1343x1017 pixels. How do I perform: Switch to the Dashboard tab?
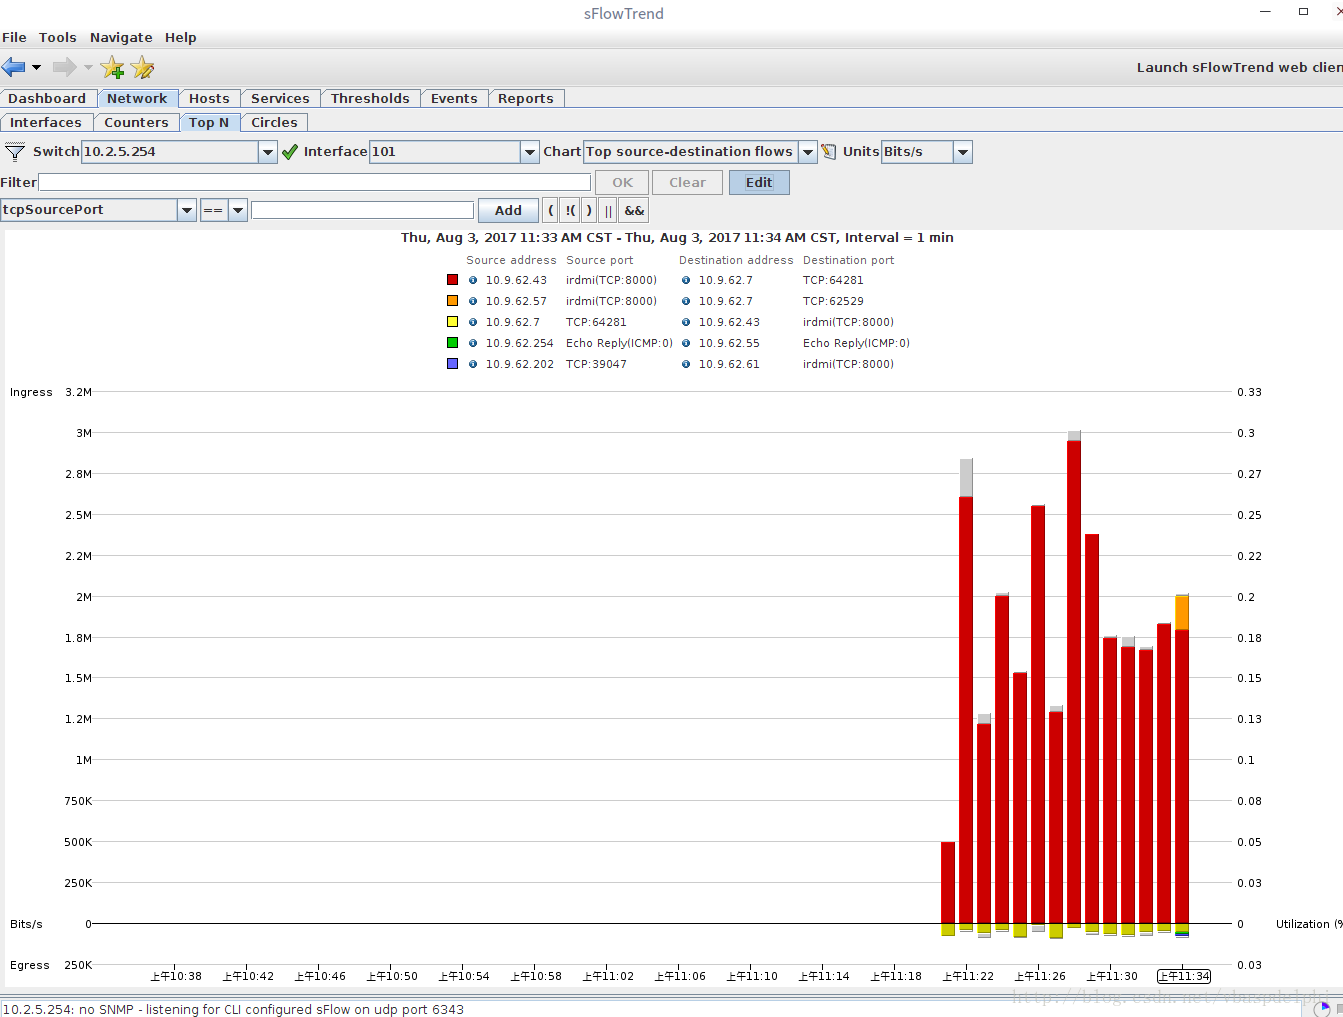pos(47,98)
